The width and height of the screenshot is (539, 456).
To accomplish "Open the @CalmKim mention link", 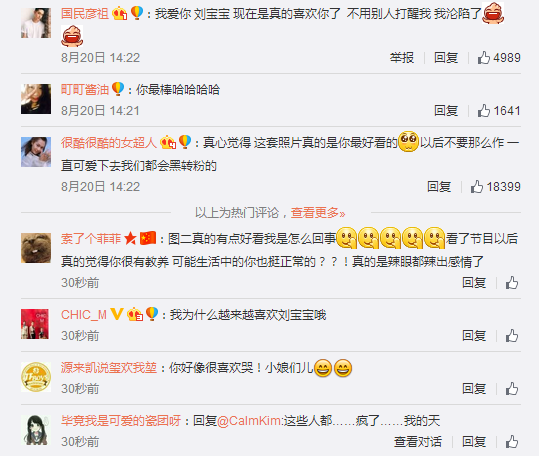I will 249,421.
